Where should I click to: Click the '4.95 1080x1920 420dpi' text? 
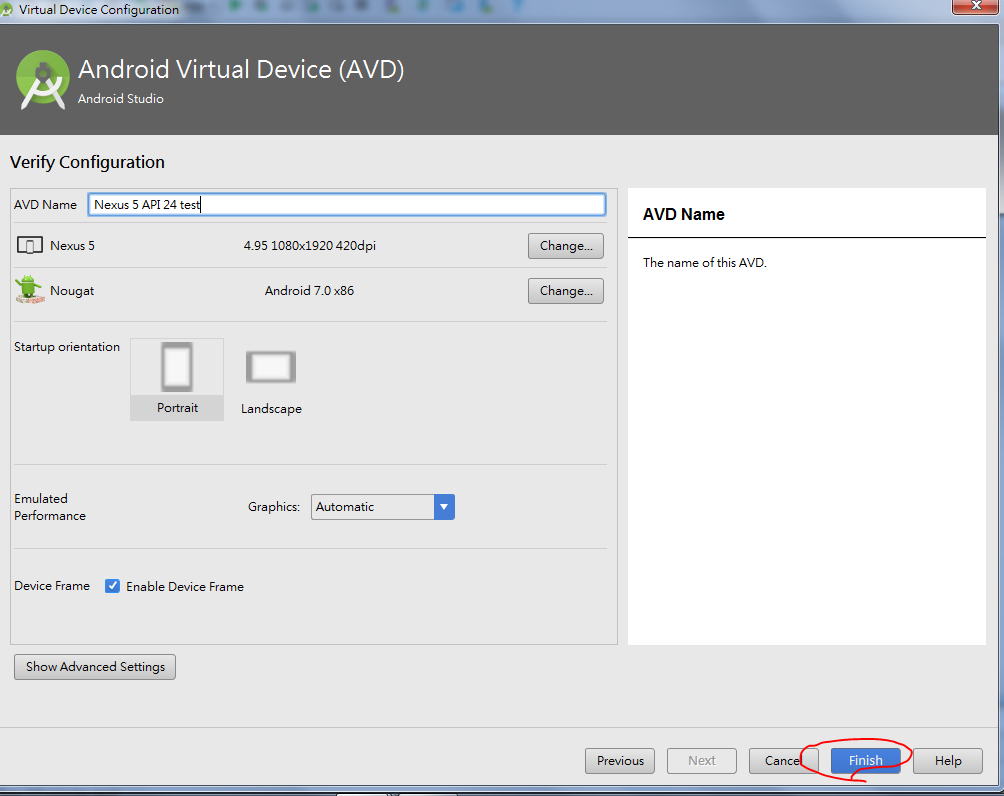pos(309,246)
